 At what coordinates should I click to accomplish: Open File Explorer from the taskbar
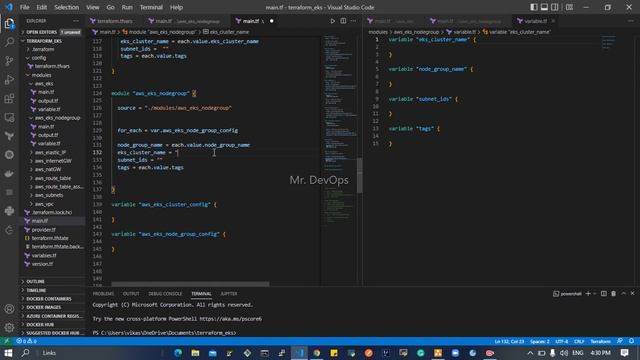[195, 353]
